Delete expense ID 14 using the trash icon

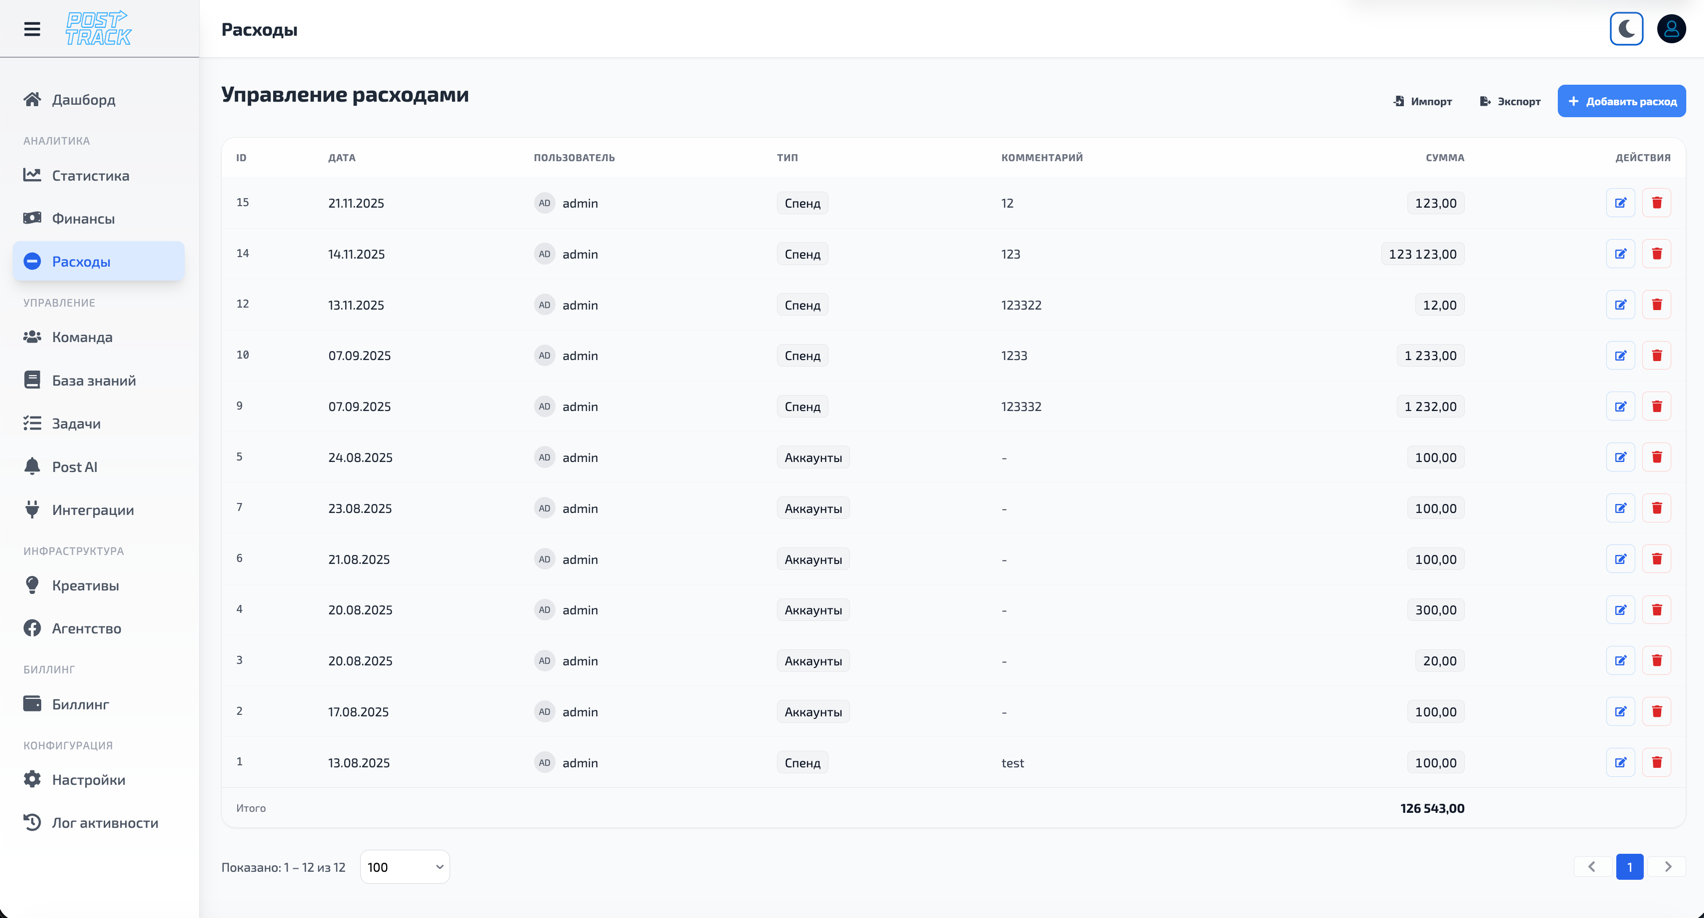[1656, 254]
